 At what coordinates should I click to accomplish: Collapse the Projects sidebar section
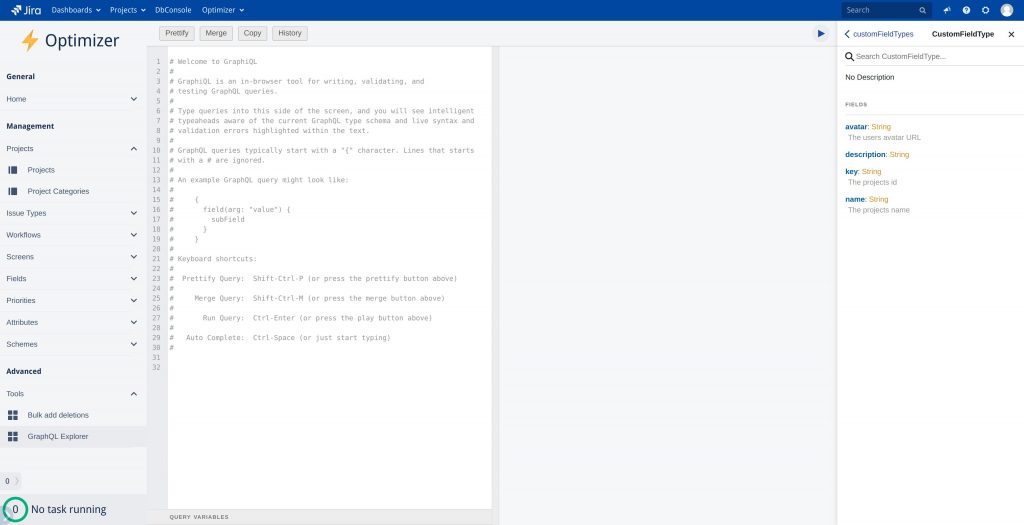[x=134, y=149]
